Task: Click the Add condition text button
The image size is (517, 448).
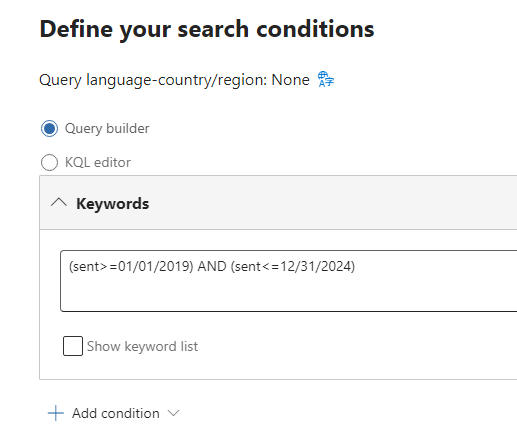Action: pos(116,413)
